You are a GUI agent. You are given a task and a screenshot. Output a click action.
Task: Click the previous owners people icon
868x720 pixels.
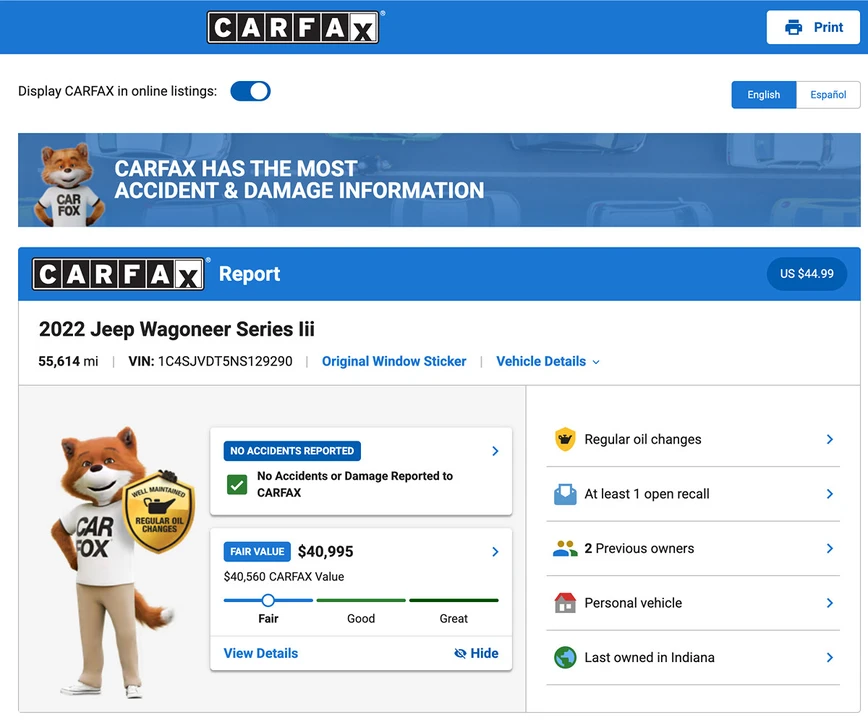click(565, 548)
